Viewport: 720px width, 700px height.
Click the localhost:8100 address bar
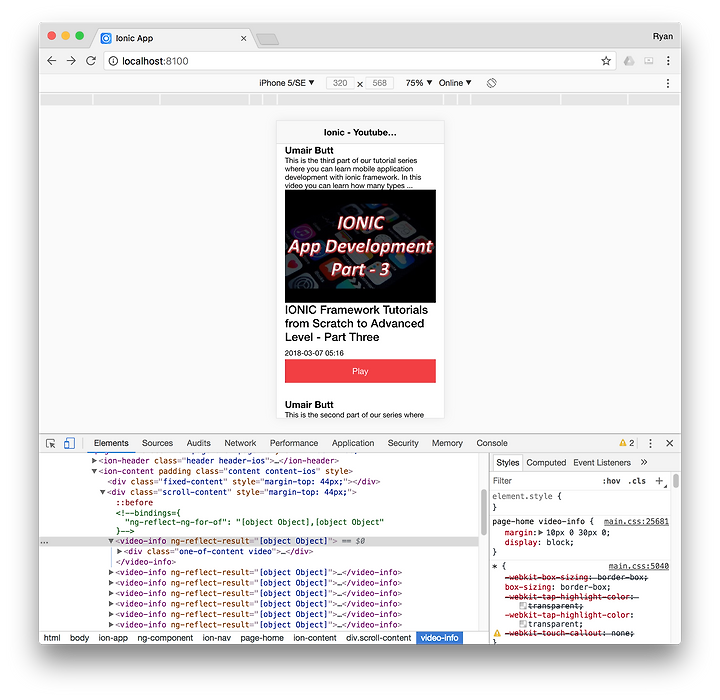point(358,61)
